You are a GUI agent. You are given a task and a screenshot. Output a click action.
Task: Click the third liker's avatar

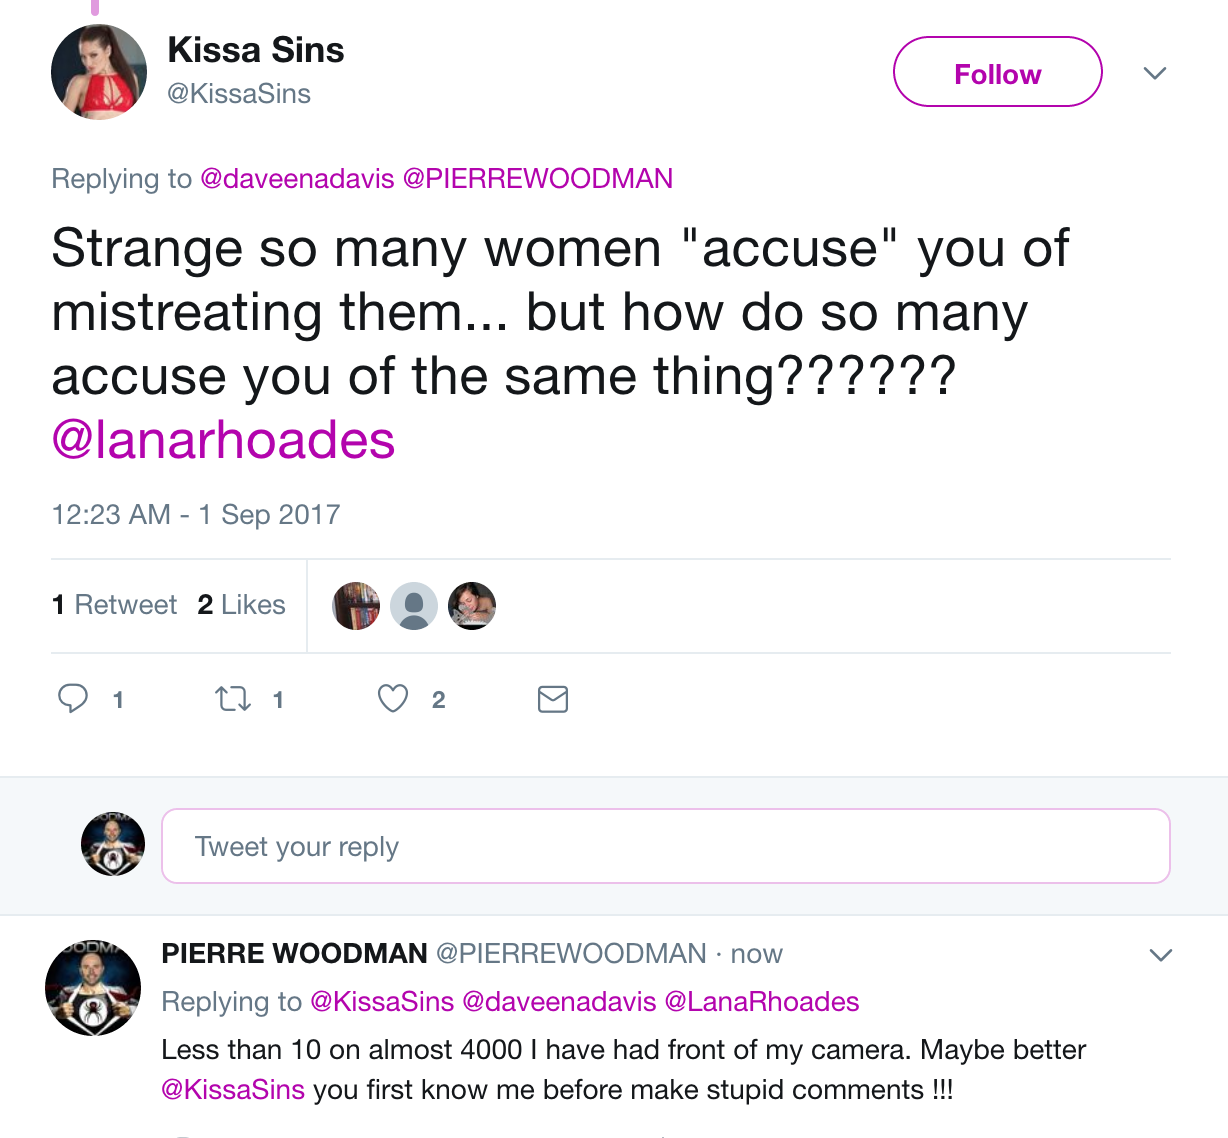click(x=472, y=606)
